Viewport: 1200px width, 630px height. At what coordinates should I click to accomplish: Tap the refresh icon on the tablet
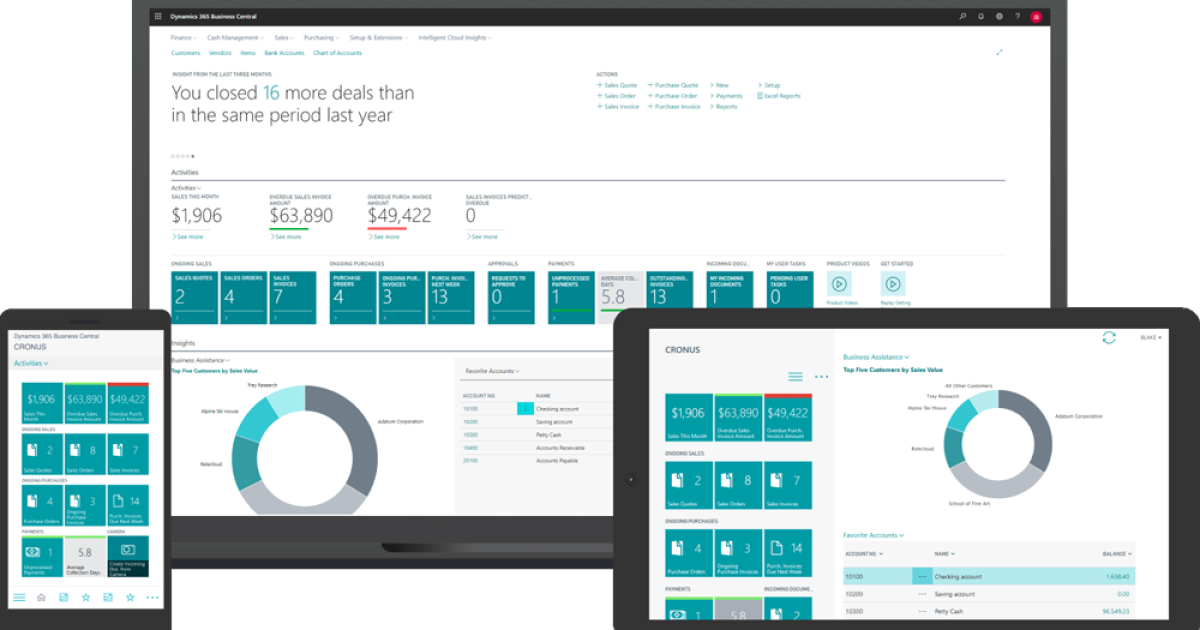point(1108,338)
